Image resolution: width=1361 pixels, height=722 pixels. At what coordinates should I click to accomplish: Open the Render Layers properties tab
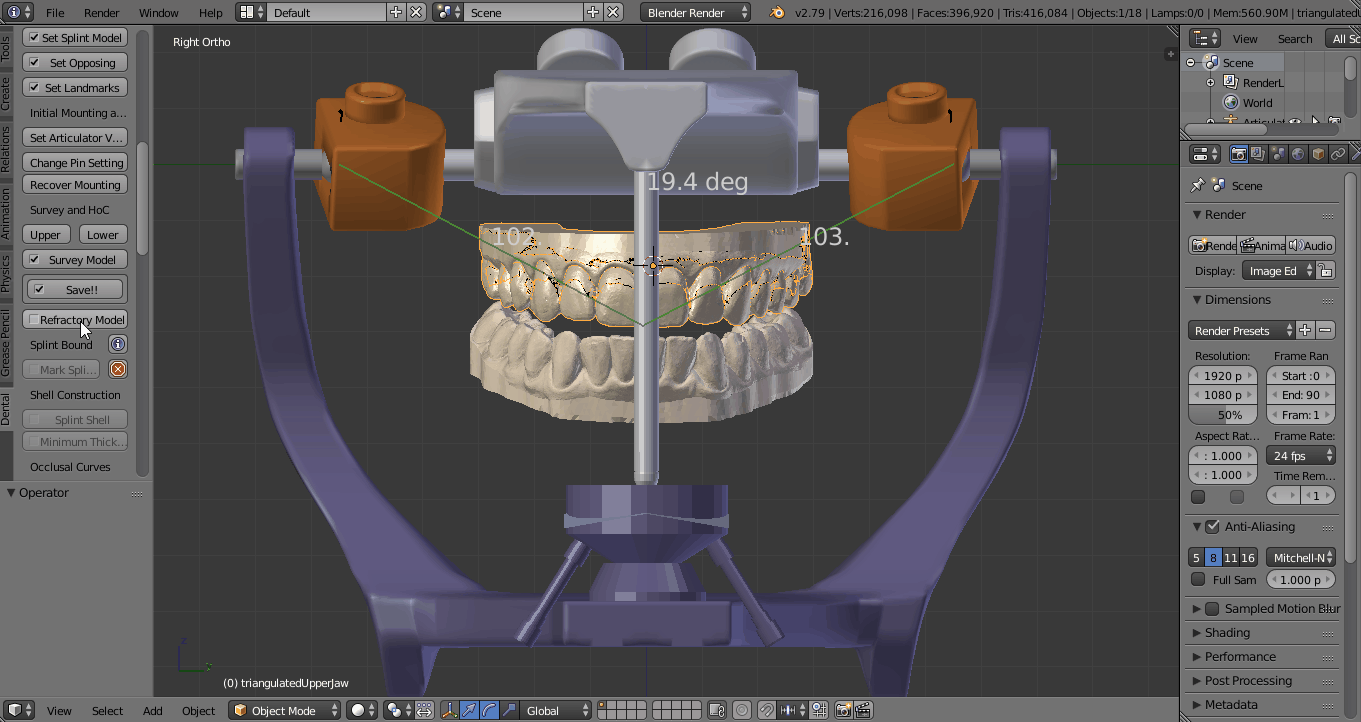[x=1258, y=154]
